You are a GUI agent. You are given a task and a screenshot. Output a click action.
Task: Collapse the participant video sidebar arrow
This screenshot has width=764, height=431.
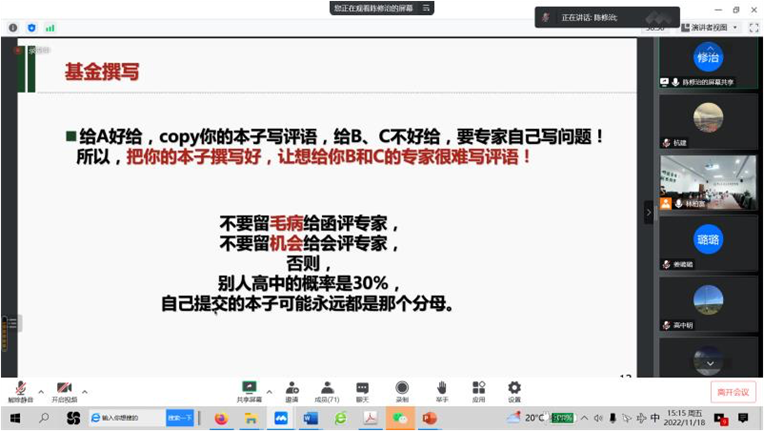pyautogui.click(x=648, y=212)
